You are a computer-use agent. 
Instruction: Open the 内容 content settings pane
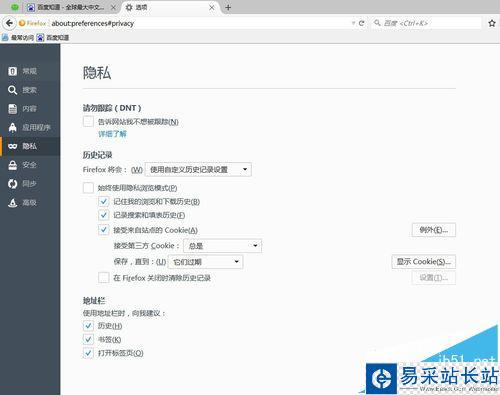30,109
